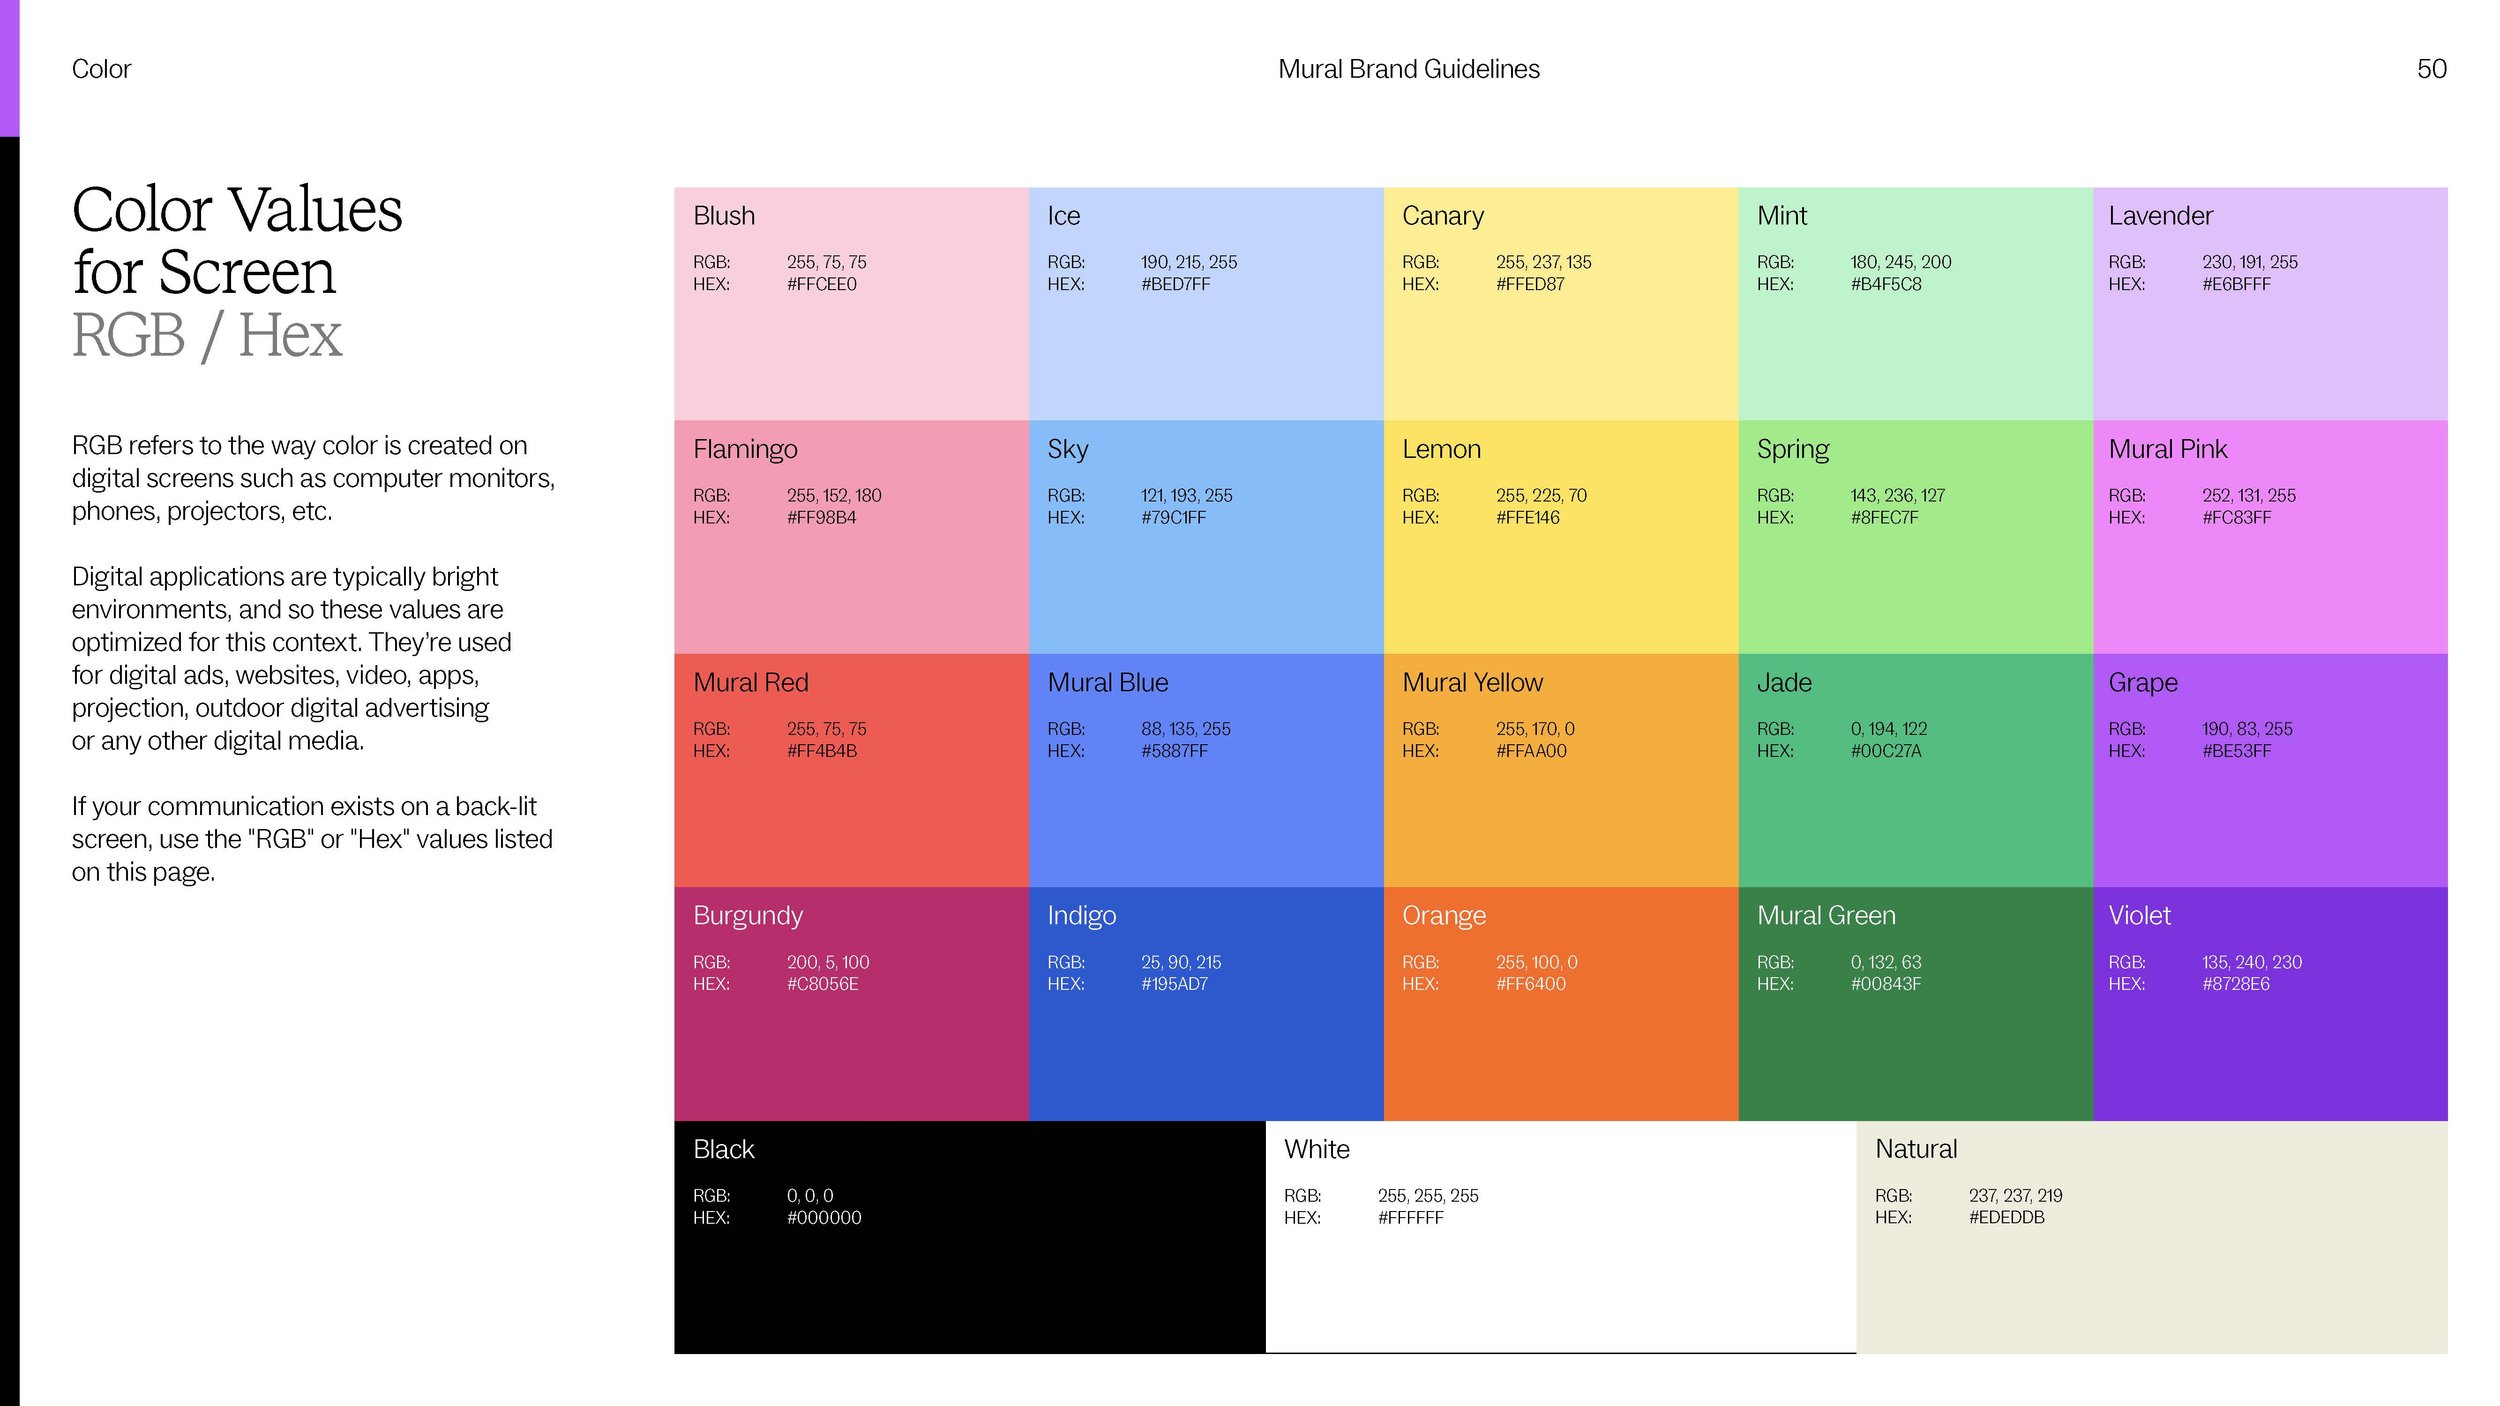Image resolution: width=2500 pixels, height=1406 pixels.
Task: Click the Mint color swatch
Action: point(1916,303)
